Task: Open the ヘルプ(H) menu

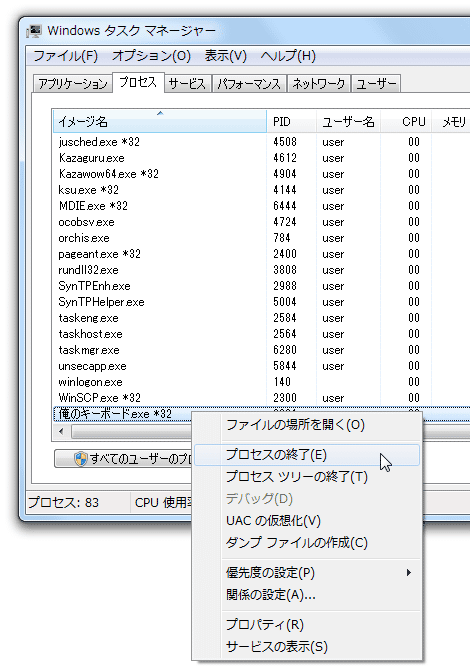Action: (288, 56)
